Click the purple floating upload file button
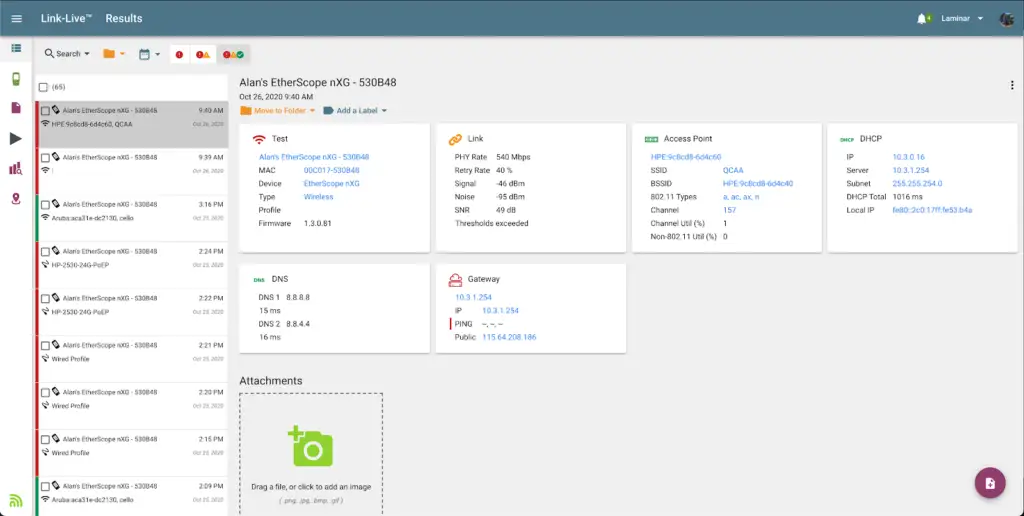 (990, 483)
